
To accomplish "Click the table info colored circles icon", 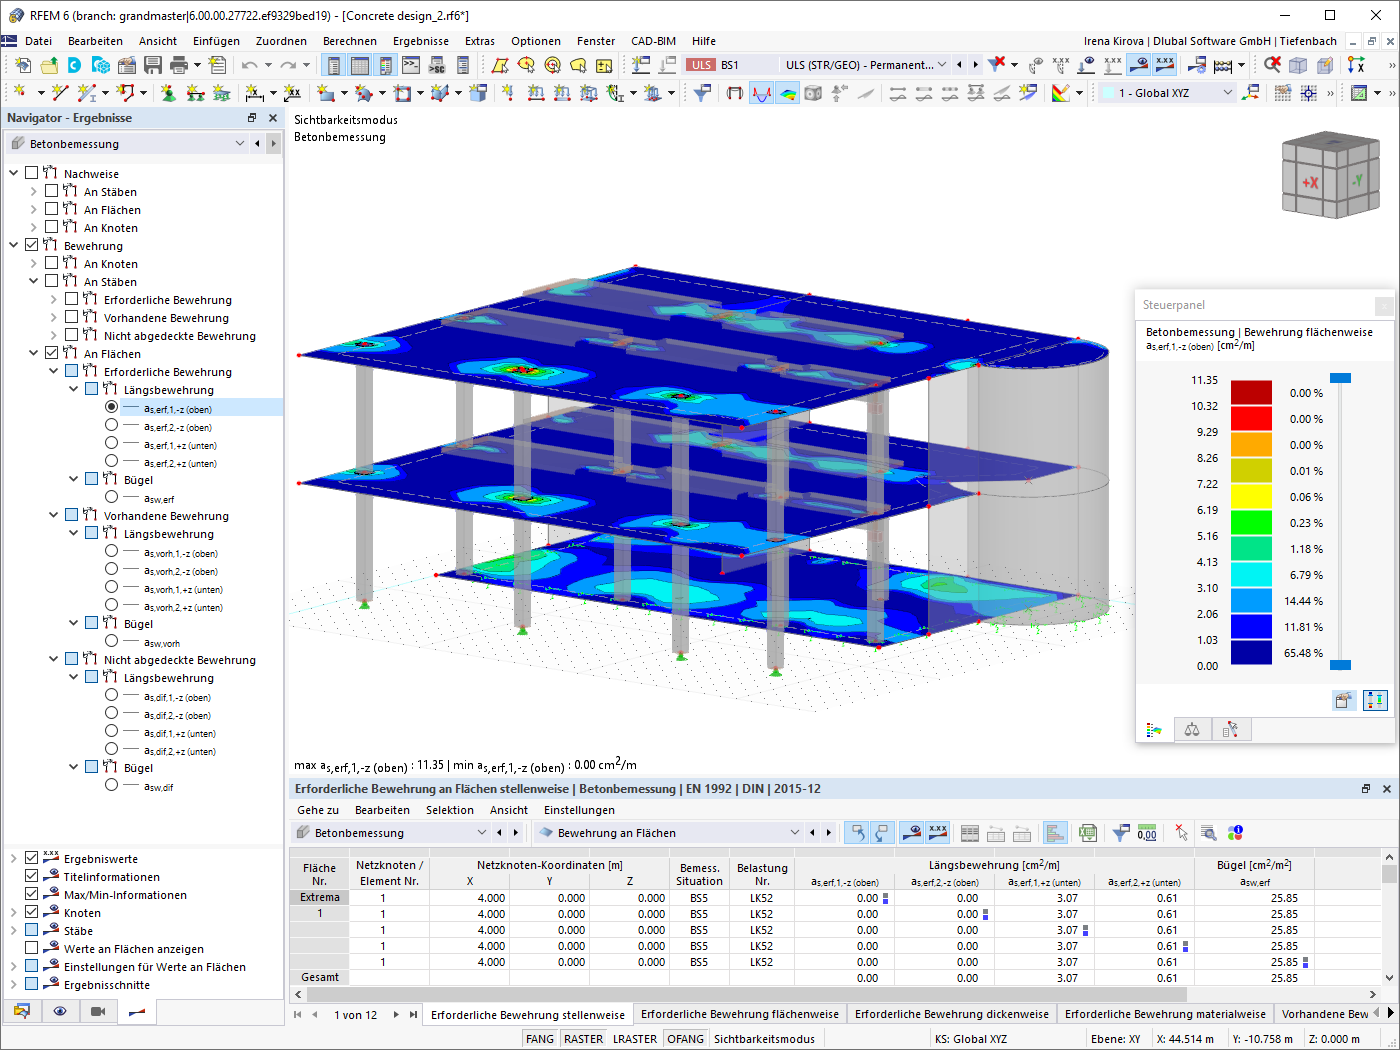I will click(1235, 833).
